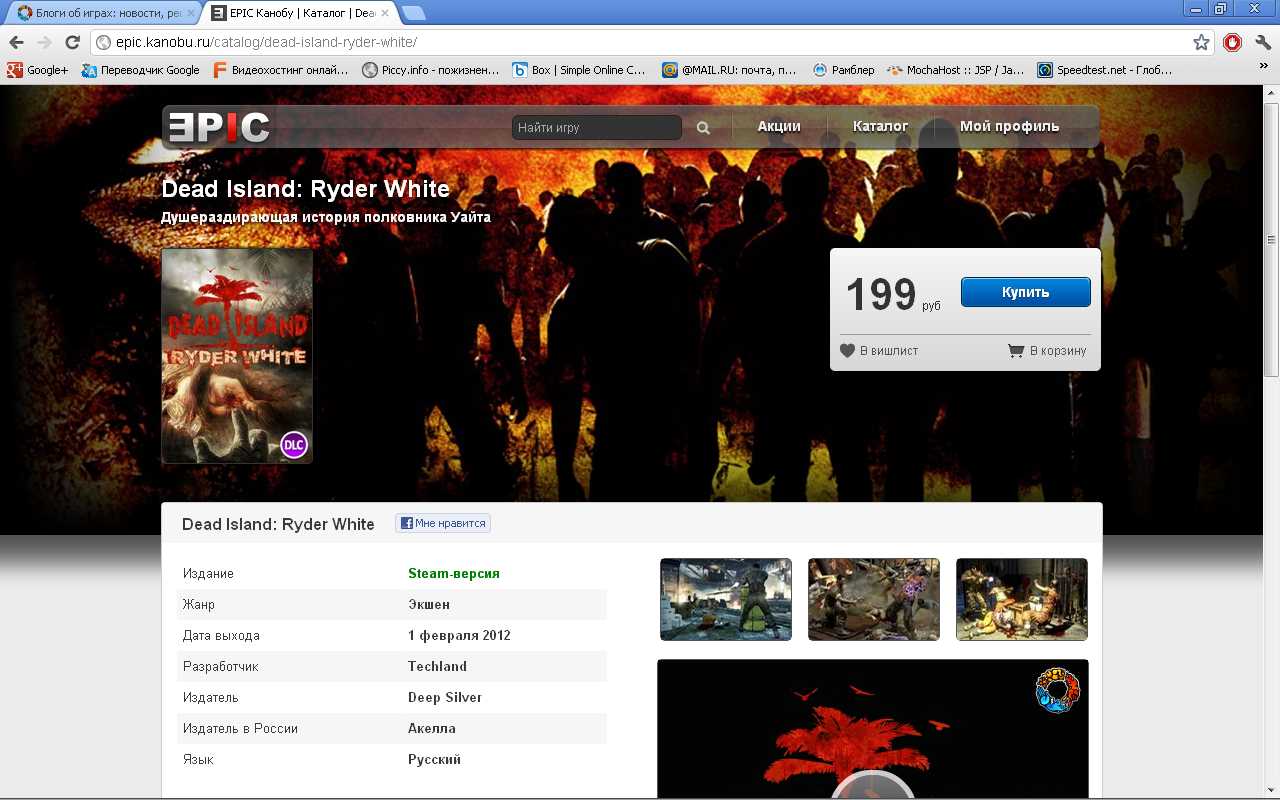Expand bookmarks overflow chevron
Image resolution: width=1280 pixels, height=800 pixels.
[x=1264, y=66]
